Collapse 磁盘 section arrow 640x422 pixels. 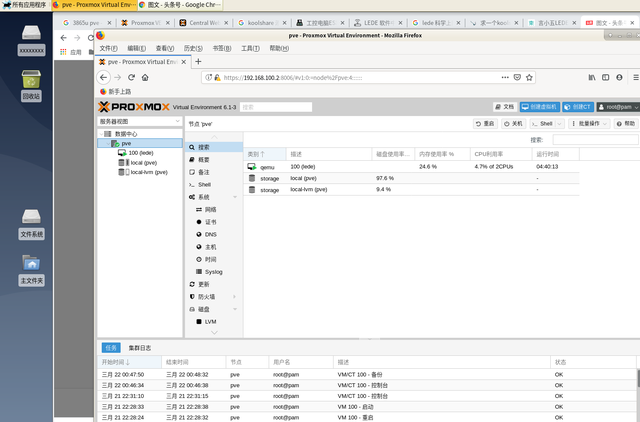[235, 309]
